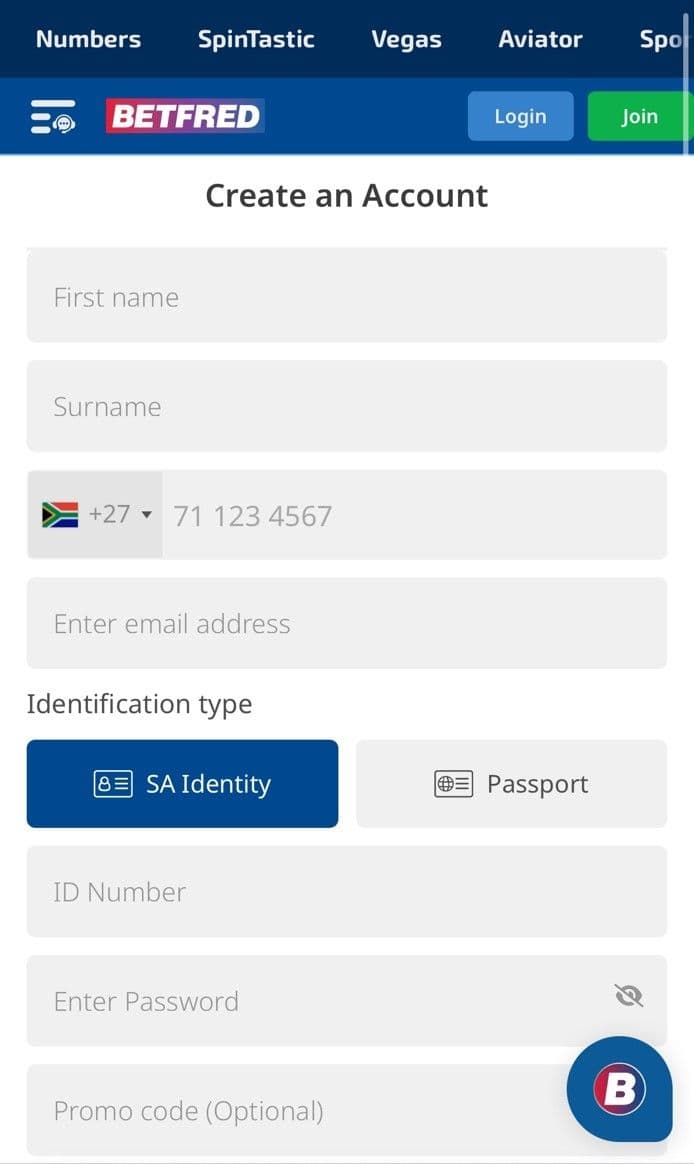Click the passport icon beside Passport label

point(453,784)
